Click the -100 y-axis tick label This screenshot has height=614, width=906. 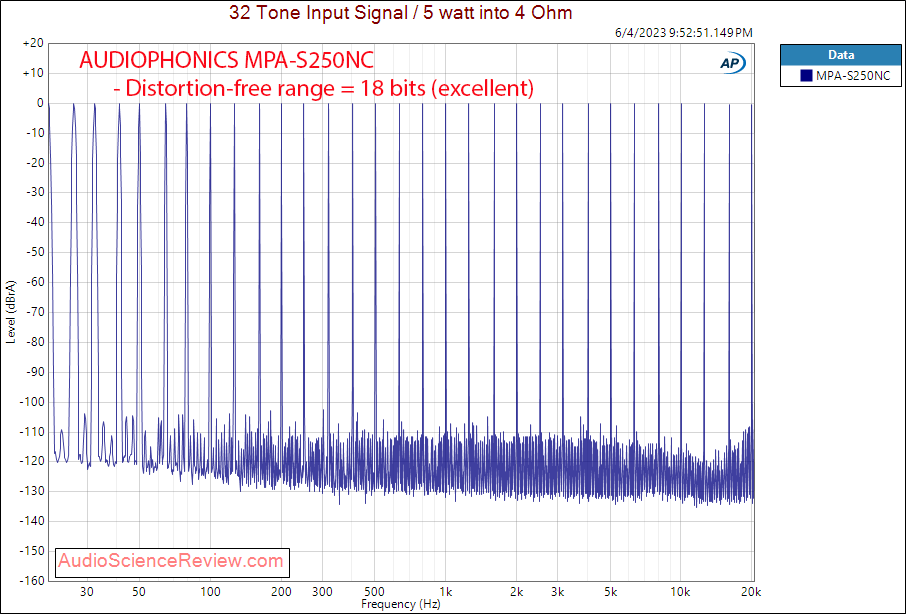pyautogui.click(x=32, y=402)
